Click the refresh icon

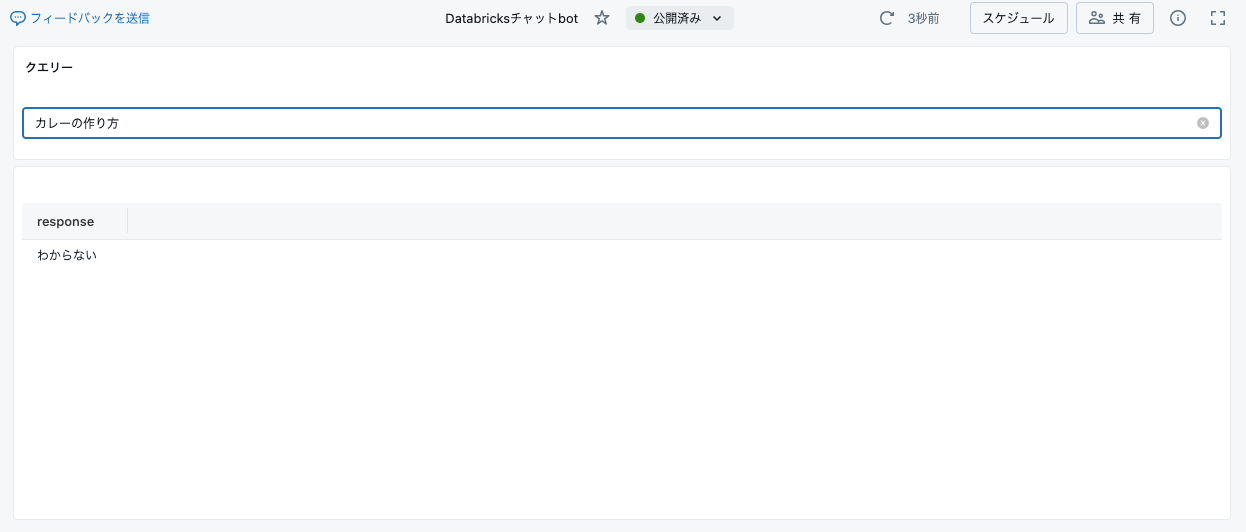[886, 18]
